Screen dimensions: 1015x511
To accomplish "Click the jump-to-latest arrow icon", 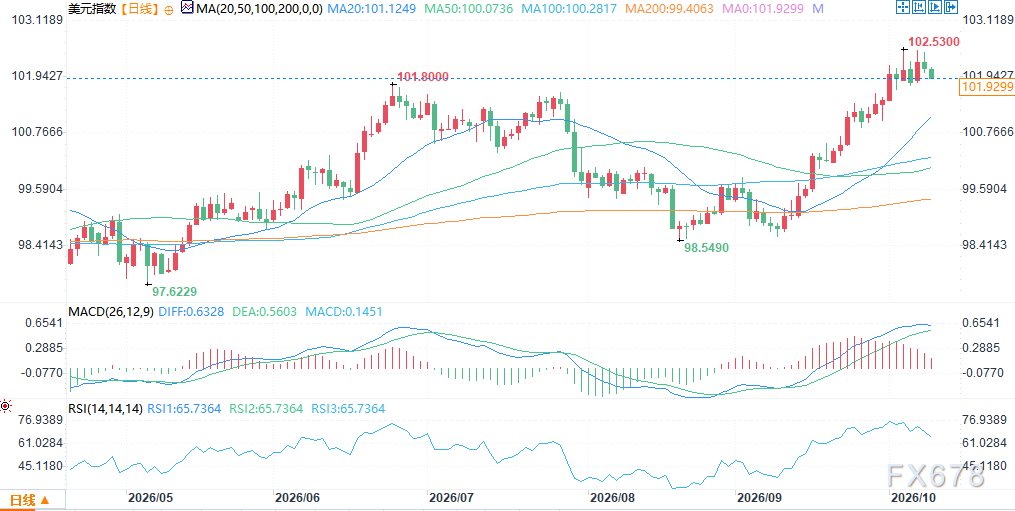I will (x=951, y=7).
